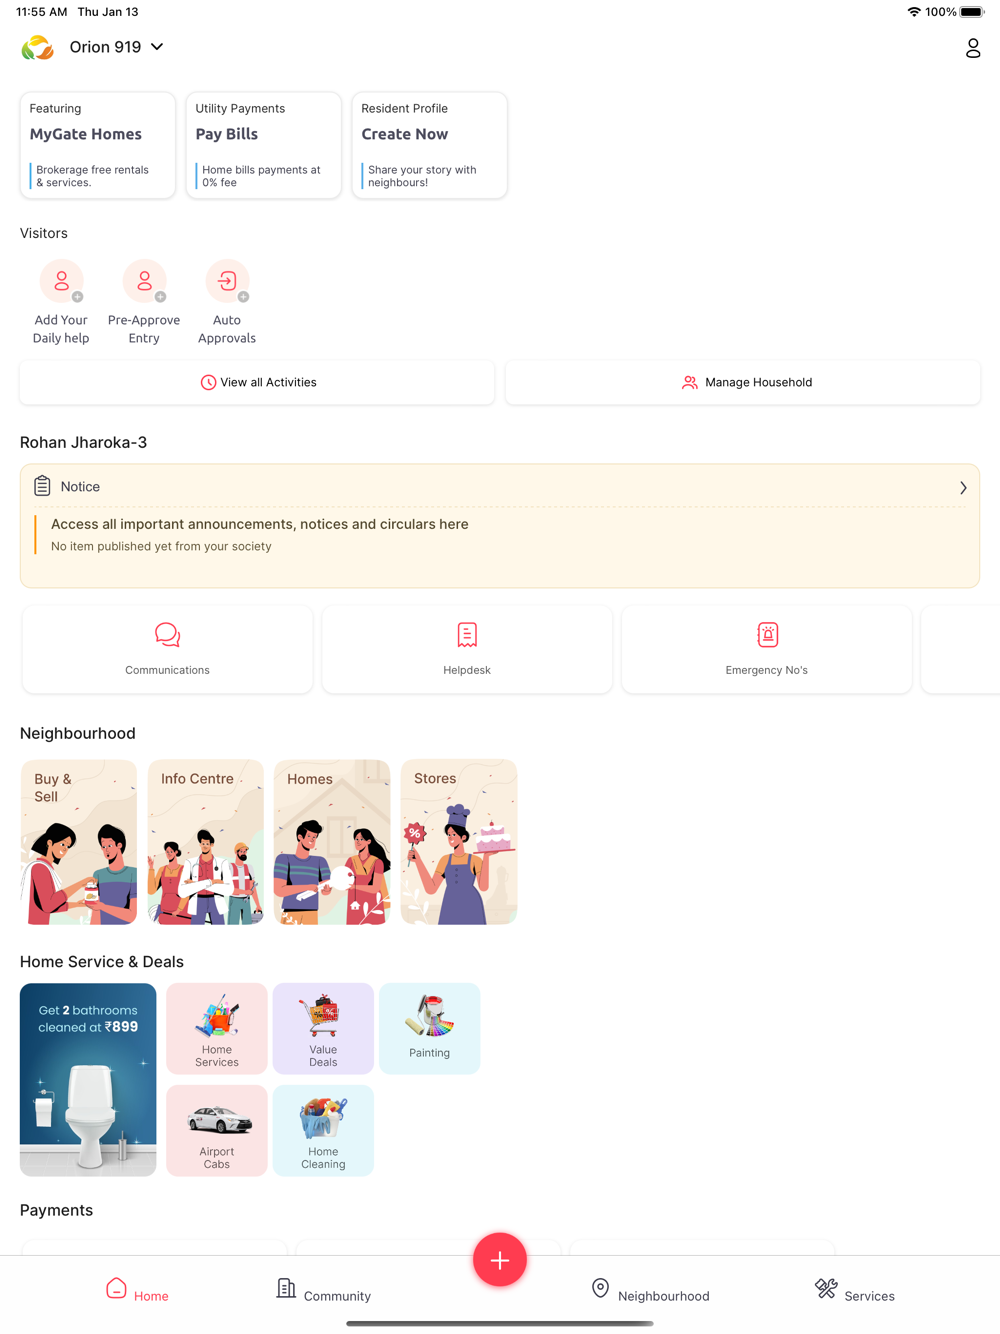Open Auto Approvals icon
The height and width of the screenshot is (1334, 1000).
click(x=228, y=281)
